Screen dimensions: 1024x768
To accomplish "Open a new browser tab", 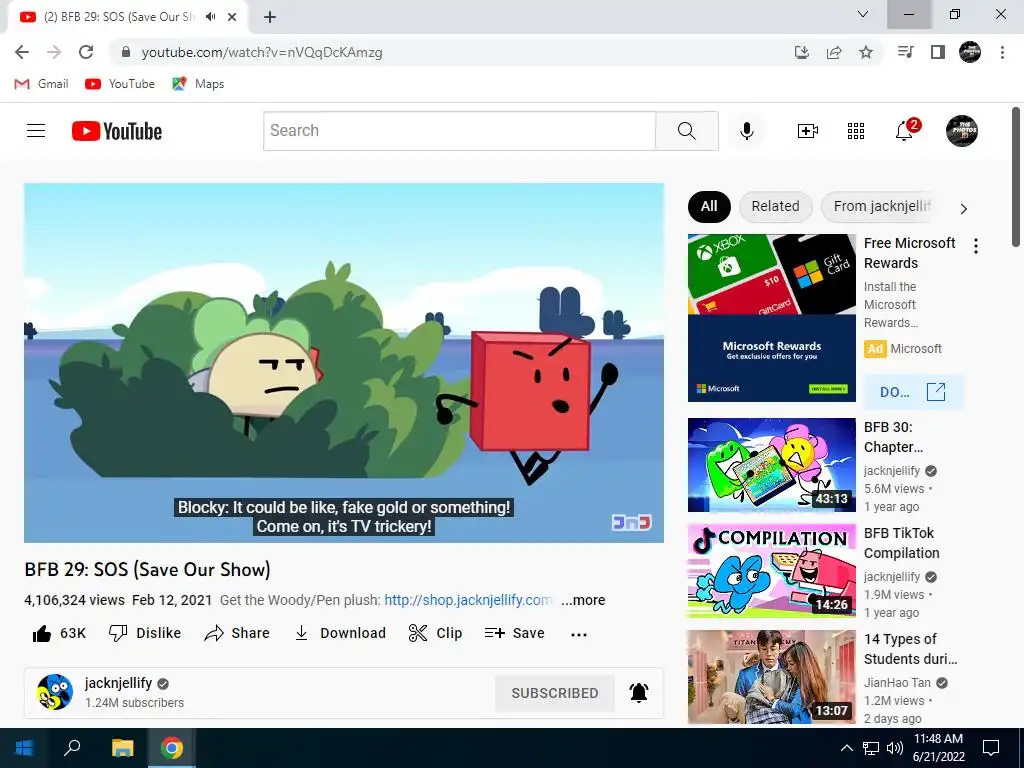I will click(270, 17).
